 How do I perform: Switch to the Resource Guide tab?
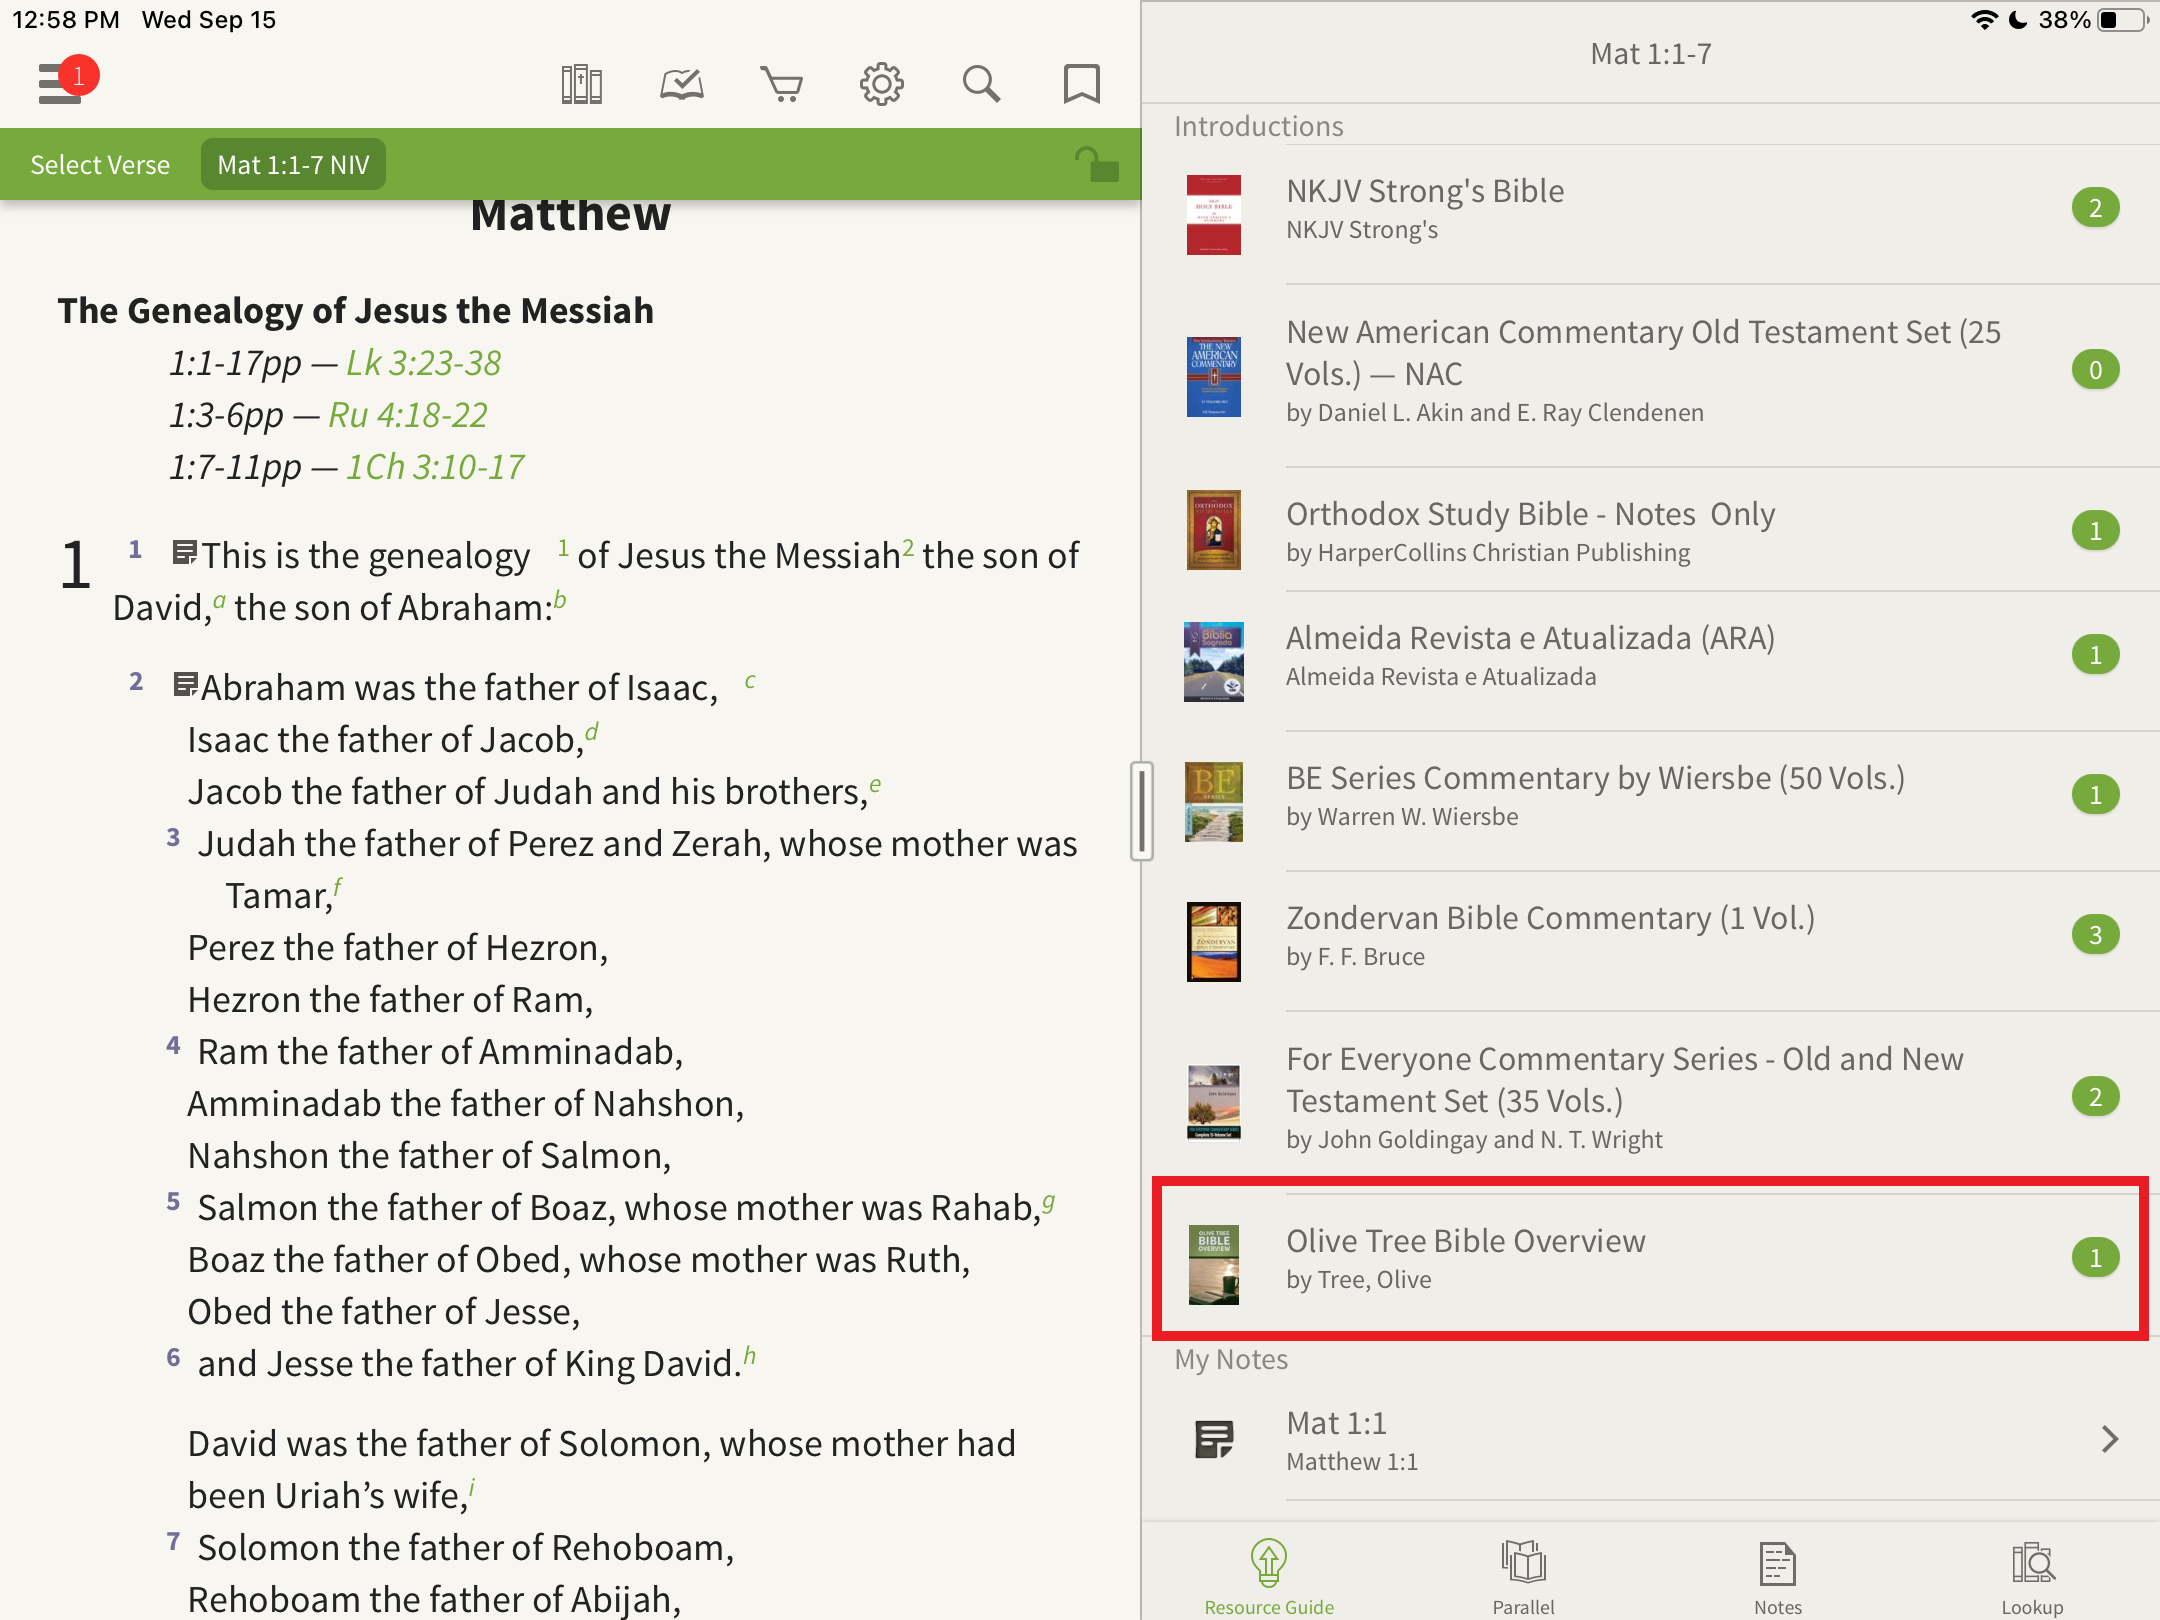1269,1577
